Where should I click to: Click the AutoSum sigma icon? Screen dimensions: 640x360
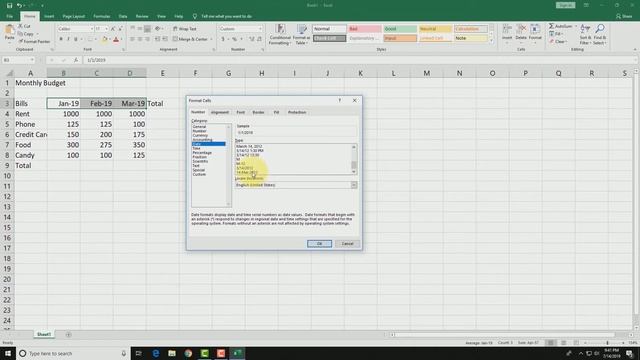[x=551, y=26]
